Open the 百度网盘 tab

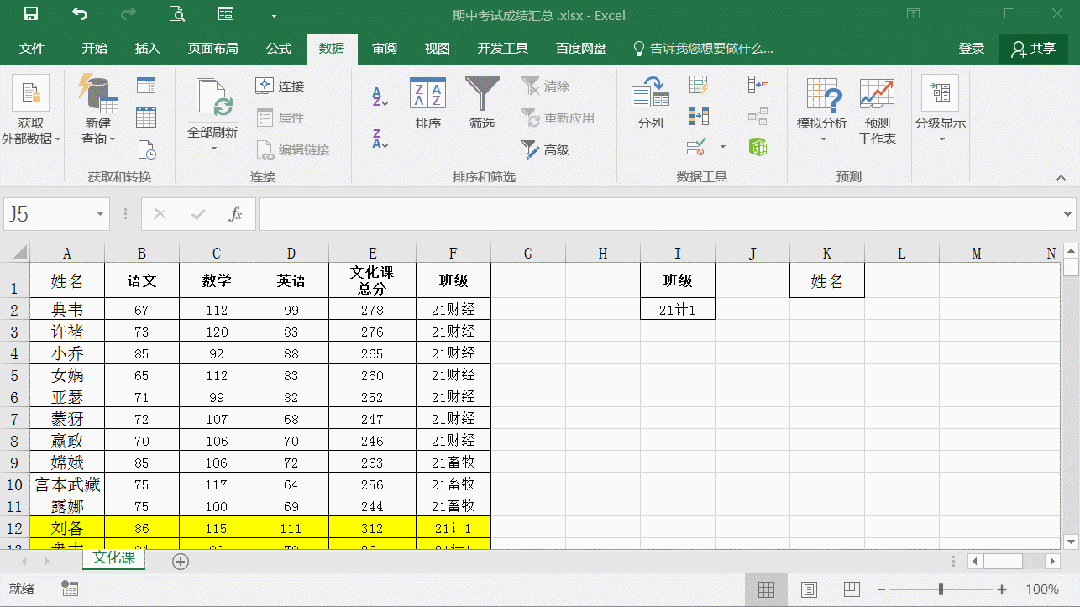[x=581, y=49]
